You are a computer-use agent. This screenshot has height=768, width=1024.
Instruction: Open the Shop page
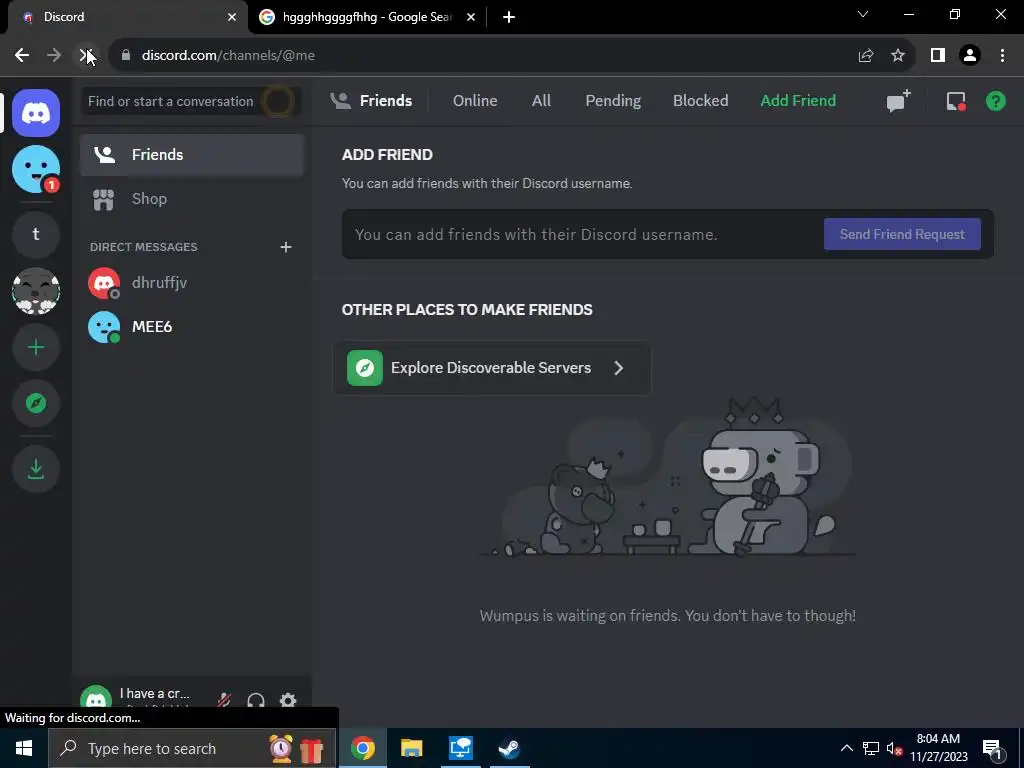pos(192,199)
